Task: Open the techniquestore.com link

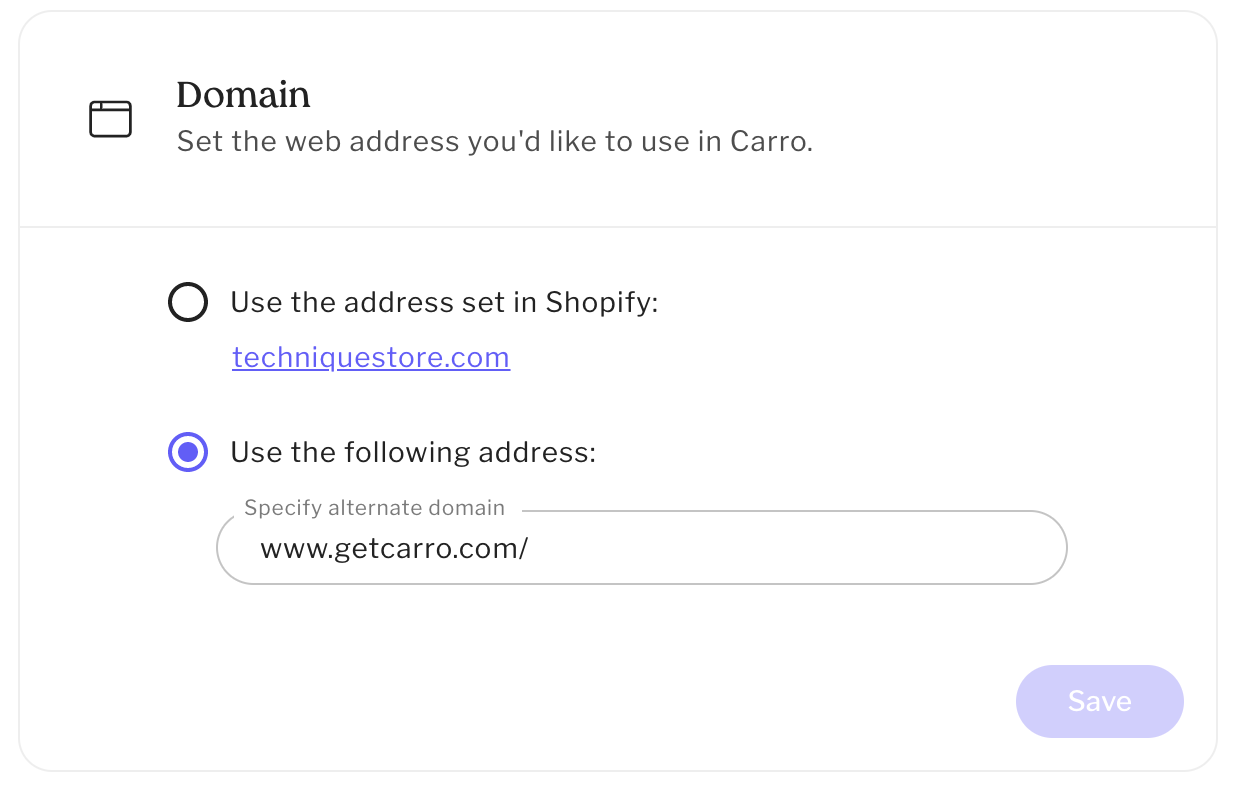Action: (371, 357)
